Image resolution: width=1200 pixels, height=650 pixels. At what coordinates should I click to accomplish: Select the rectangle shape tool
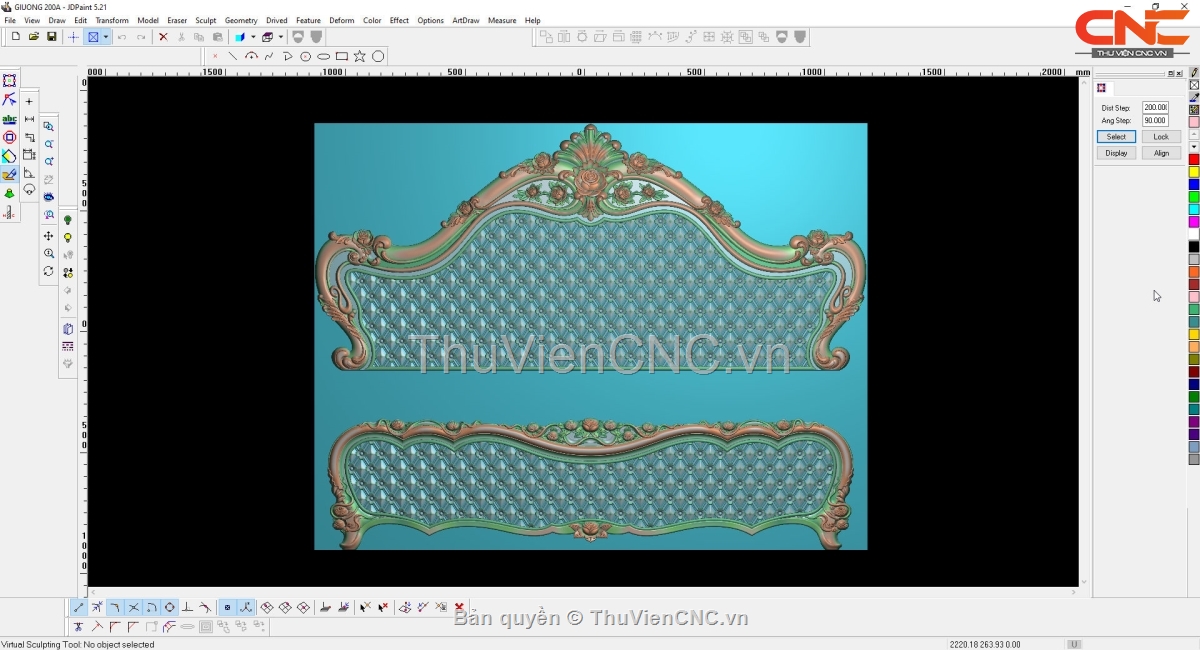point(342,56)
